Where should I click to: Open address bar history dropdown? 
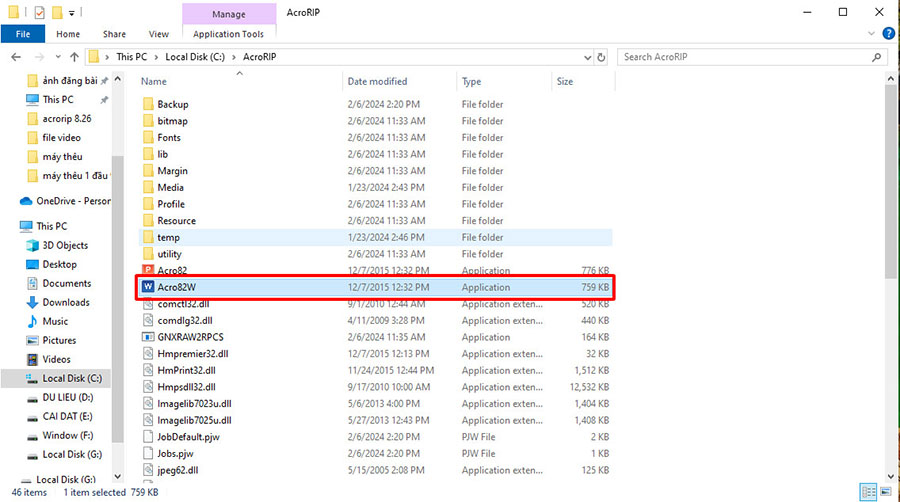587,57
